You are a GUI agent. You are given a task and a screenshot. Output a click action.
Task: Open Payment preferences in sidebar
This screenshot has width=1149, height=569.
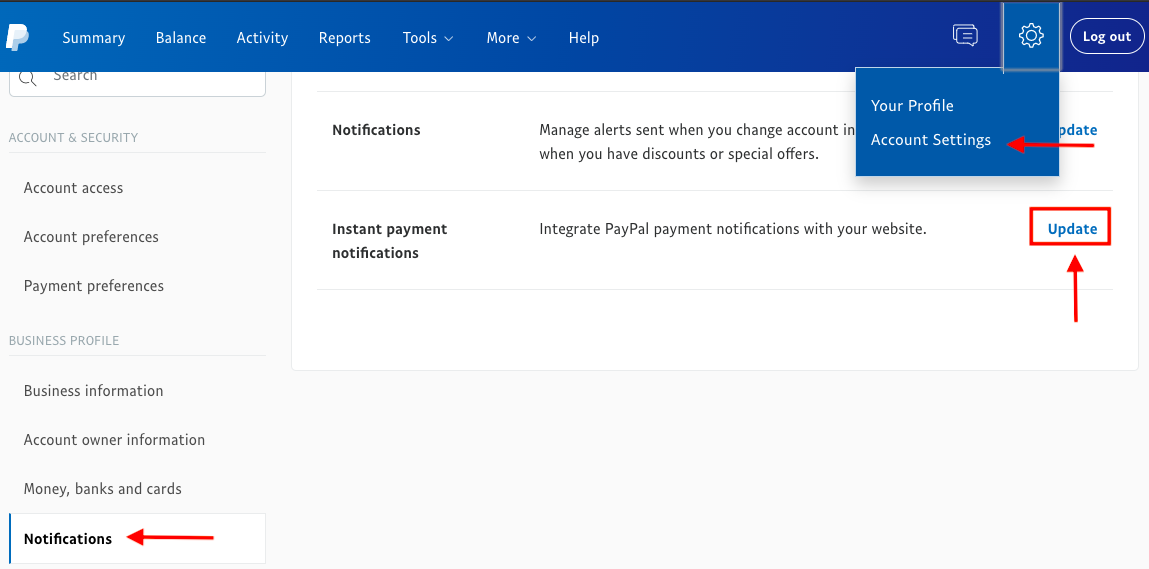point(94,285)
